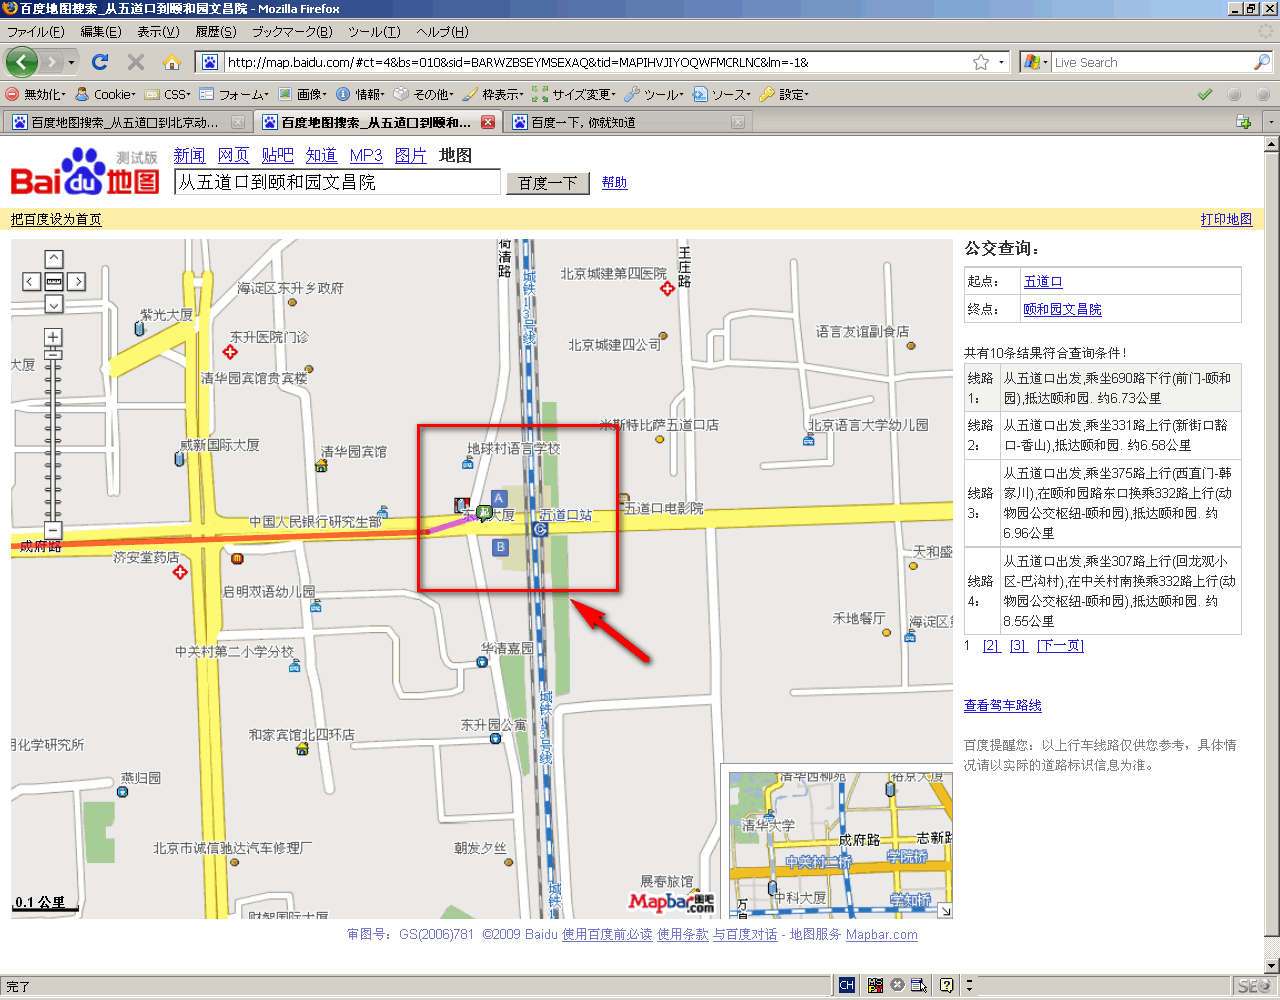Image resolution: width=1280 pixels, height=1000 pixels.
Task: Click the 五道口站 subway station icon
Action: click(x=540, y=528)
